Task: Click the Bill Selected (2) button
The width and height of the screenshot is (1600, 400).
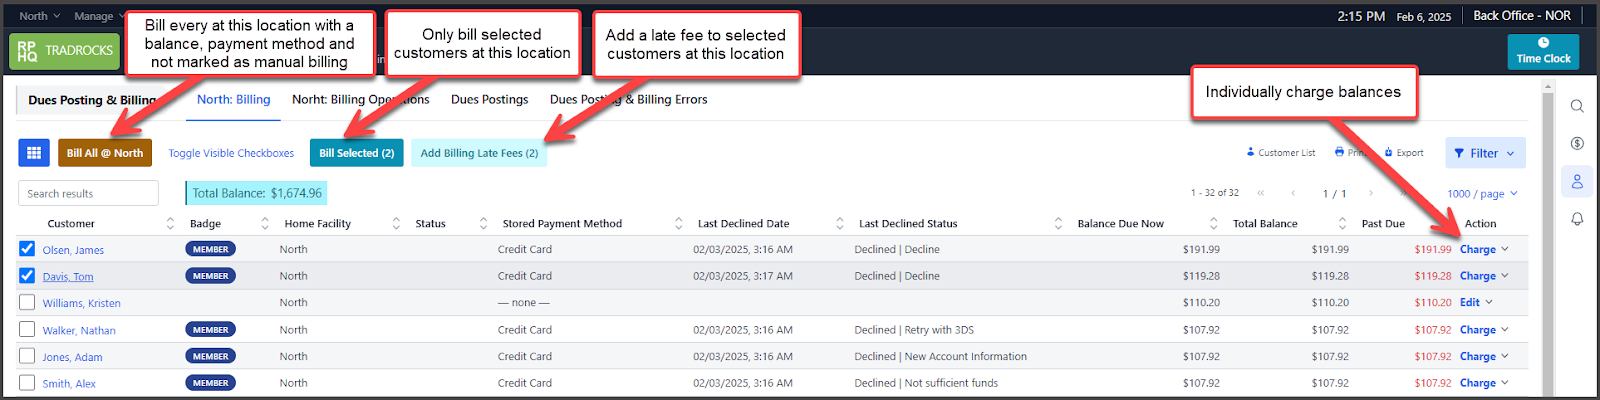Action: click(356, 153)
